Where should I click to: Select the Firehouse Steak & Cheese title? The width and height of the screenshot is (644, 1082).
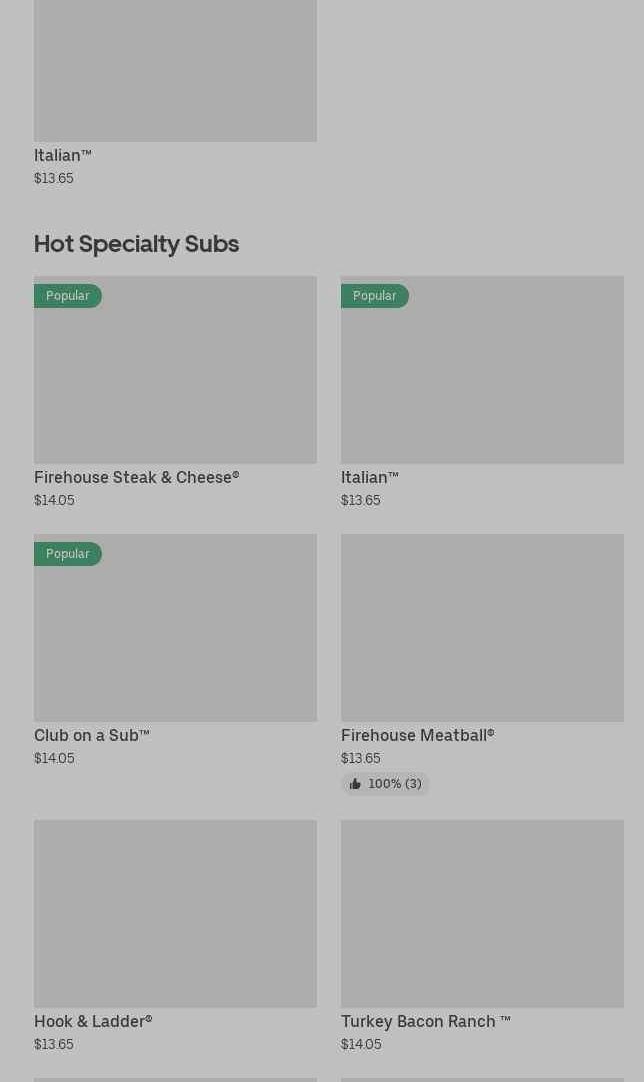136,478
